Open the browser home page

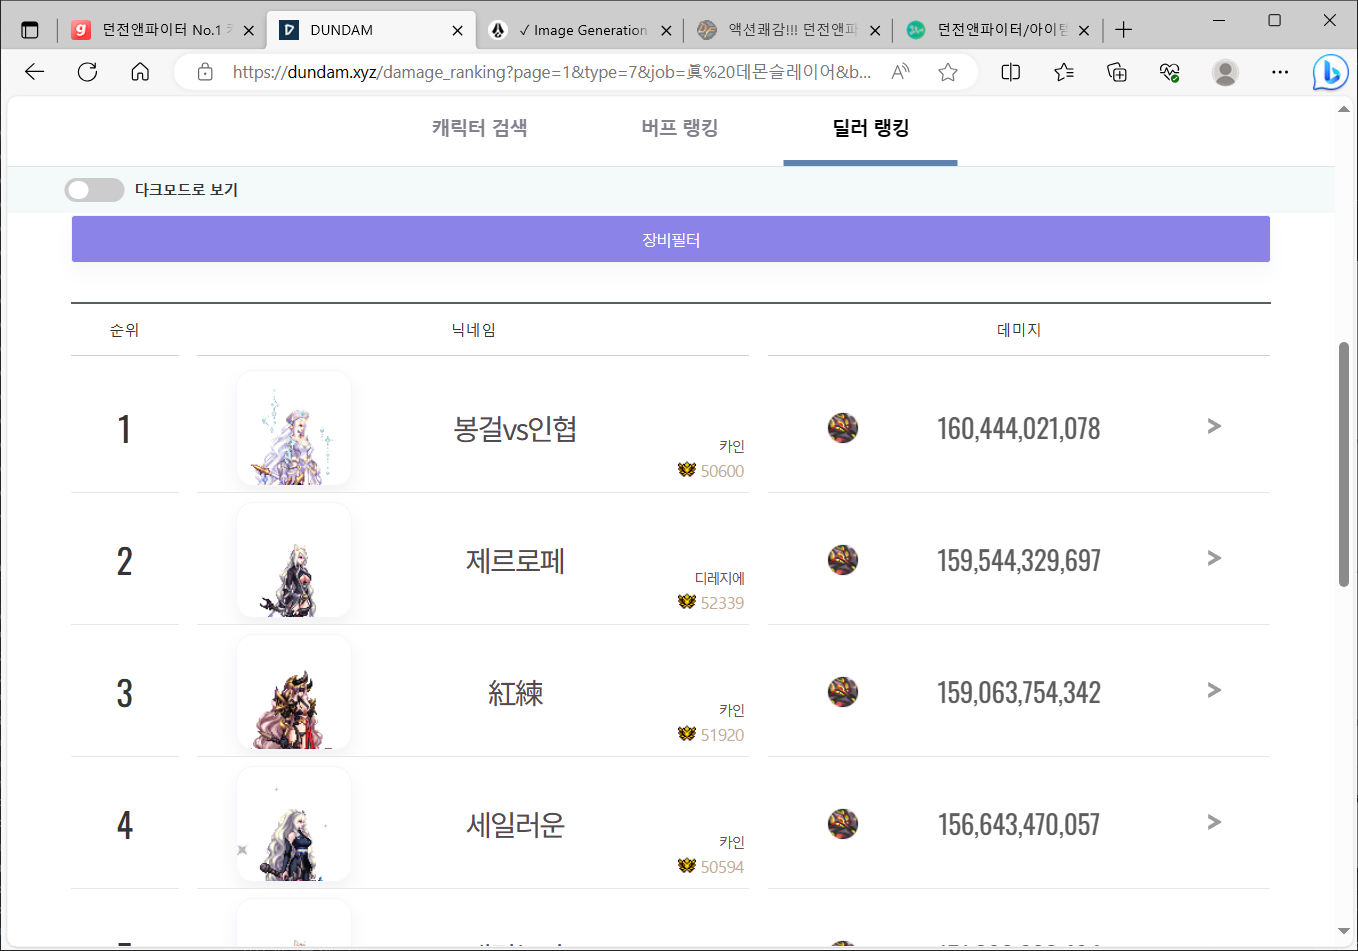pos(140,72)
